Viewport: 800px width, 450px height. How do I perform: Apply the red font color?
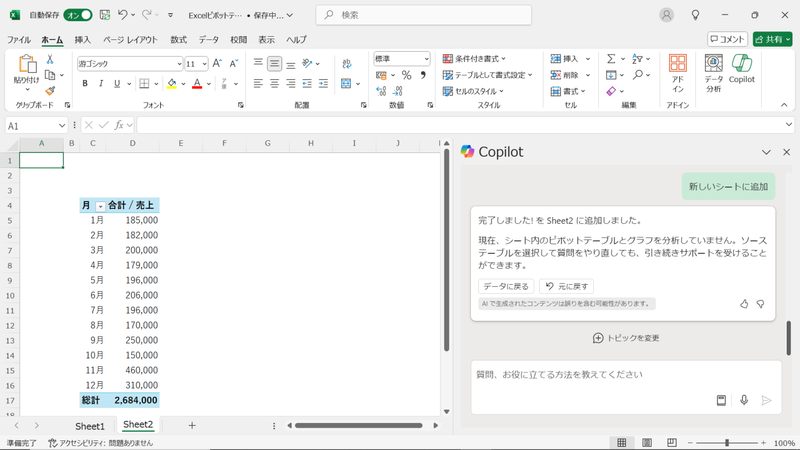197,84
